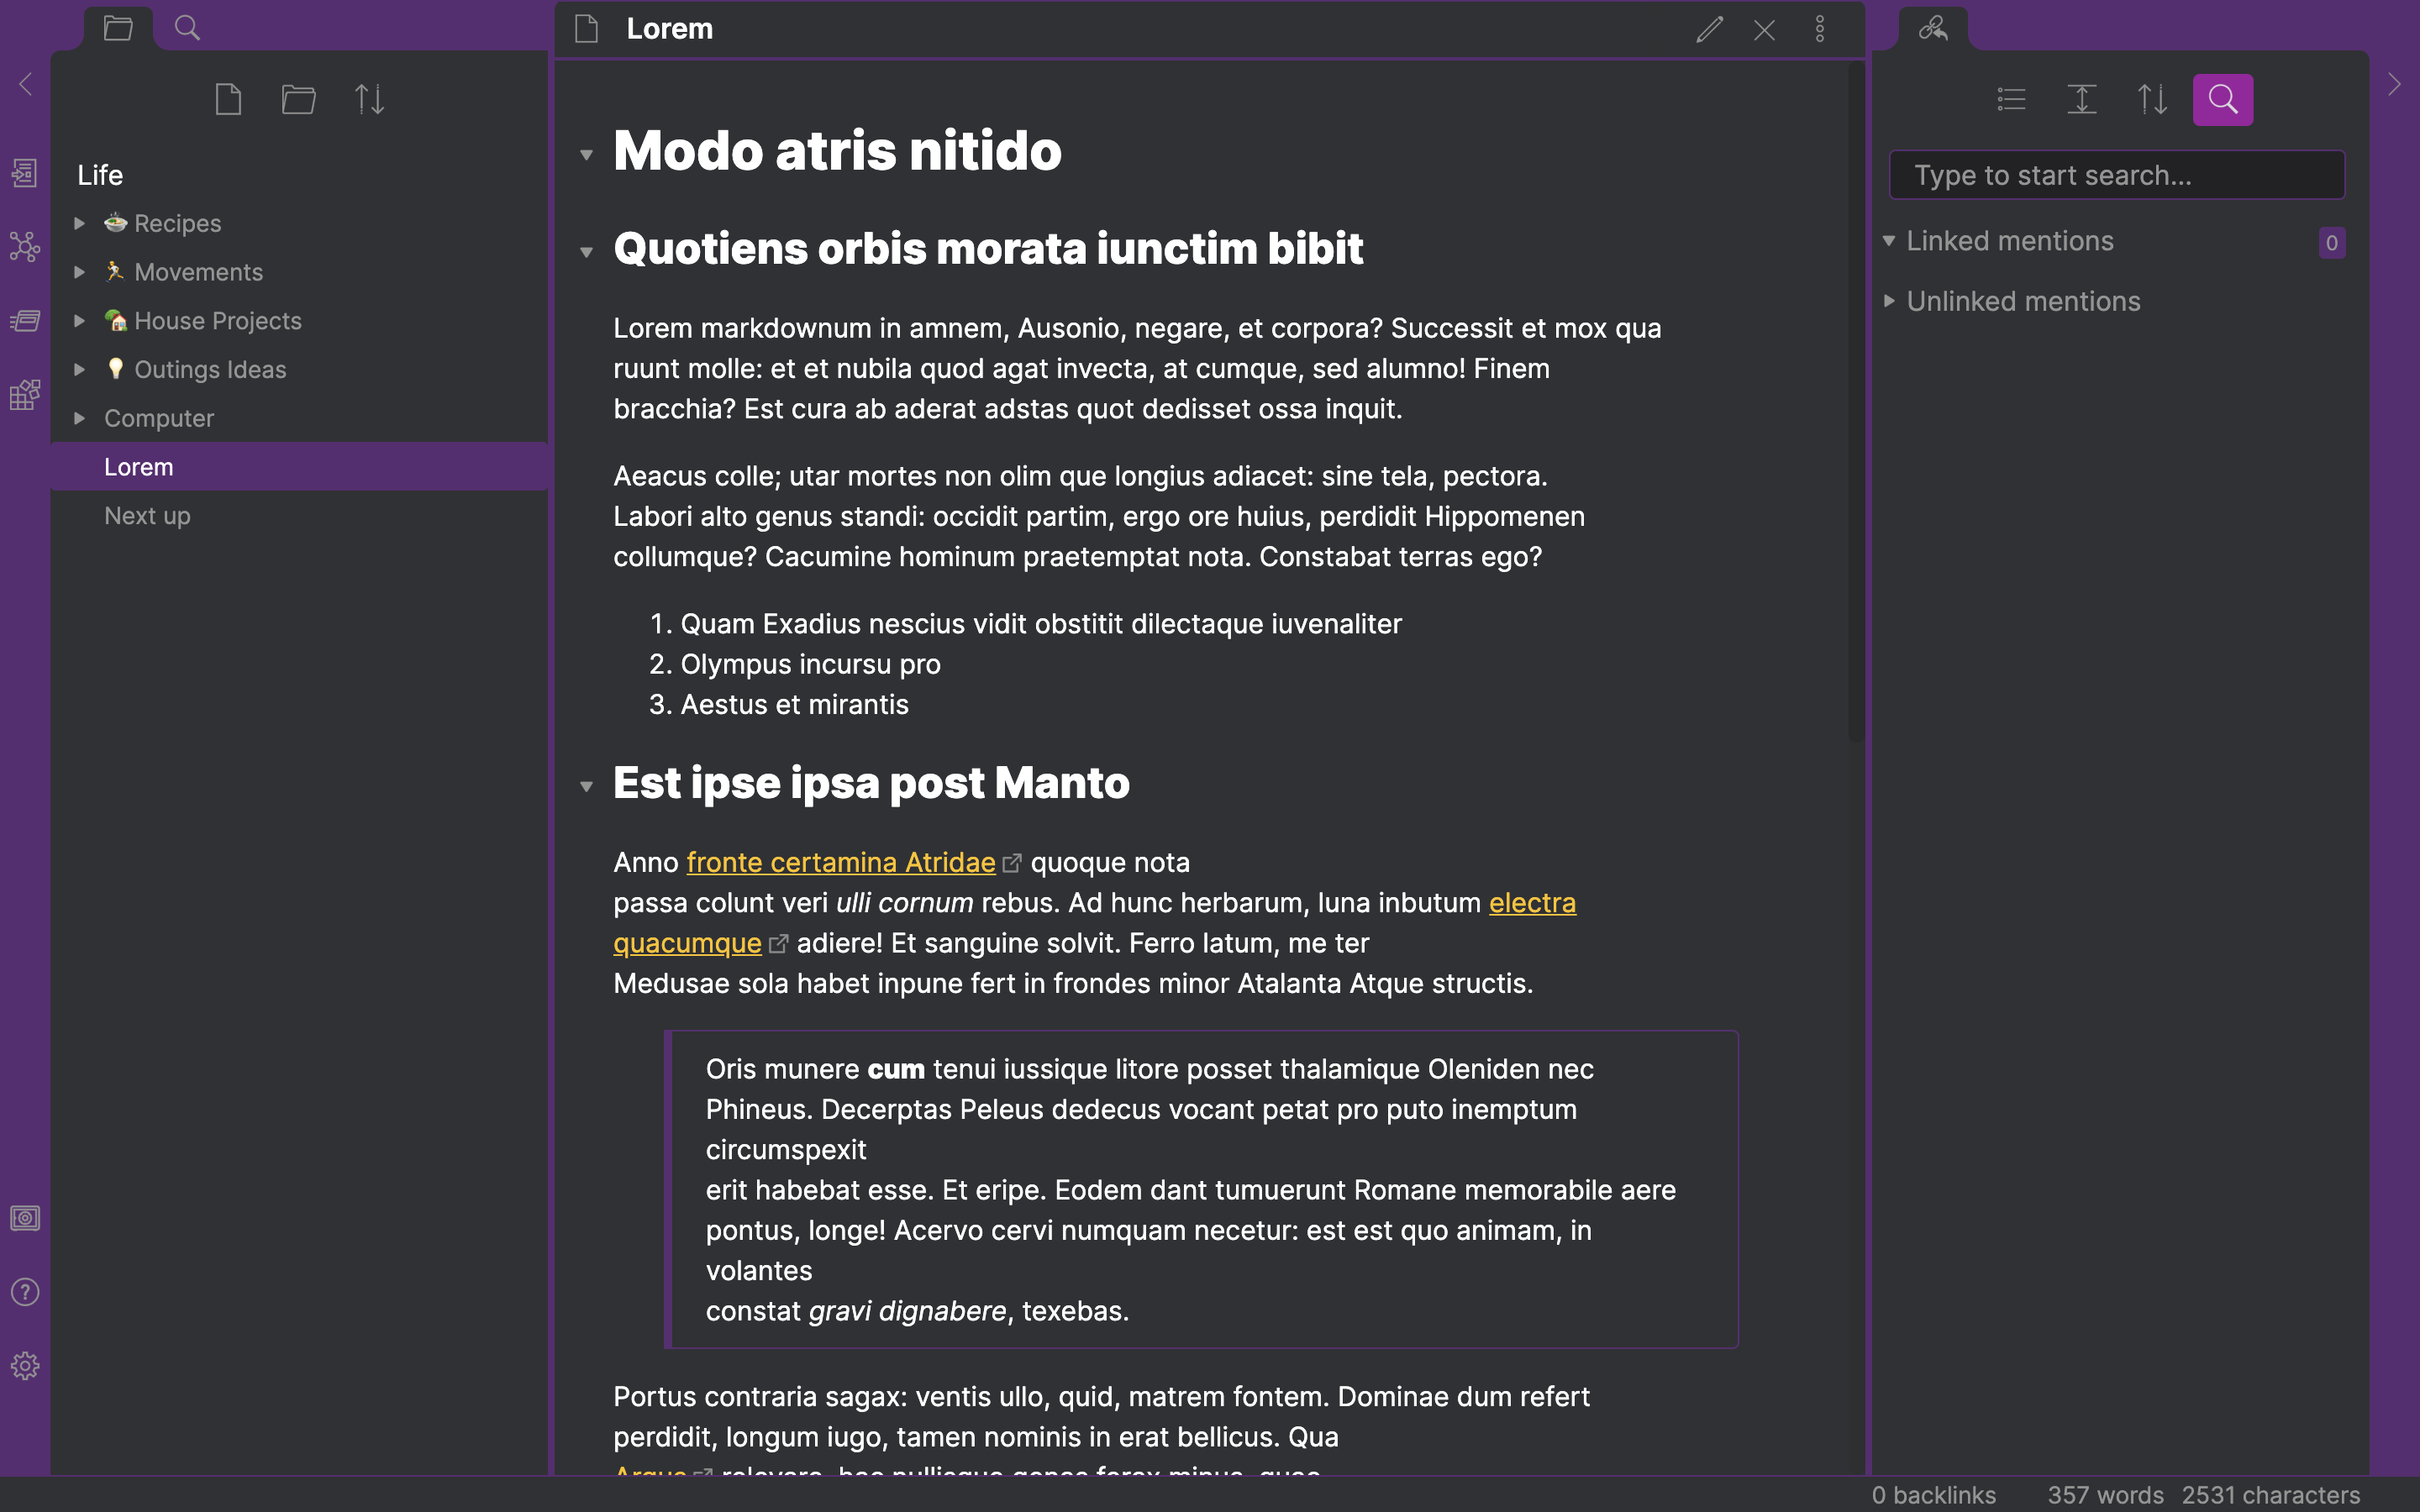This screenshot has height=1512, width=2420.
Task: Click the new folder icon in file explorer
Action: (298, 99)
